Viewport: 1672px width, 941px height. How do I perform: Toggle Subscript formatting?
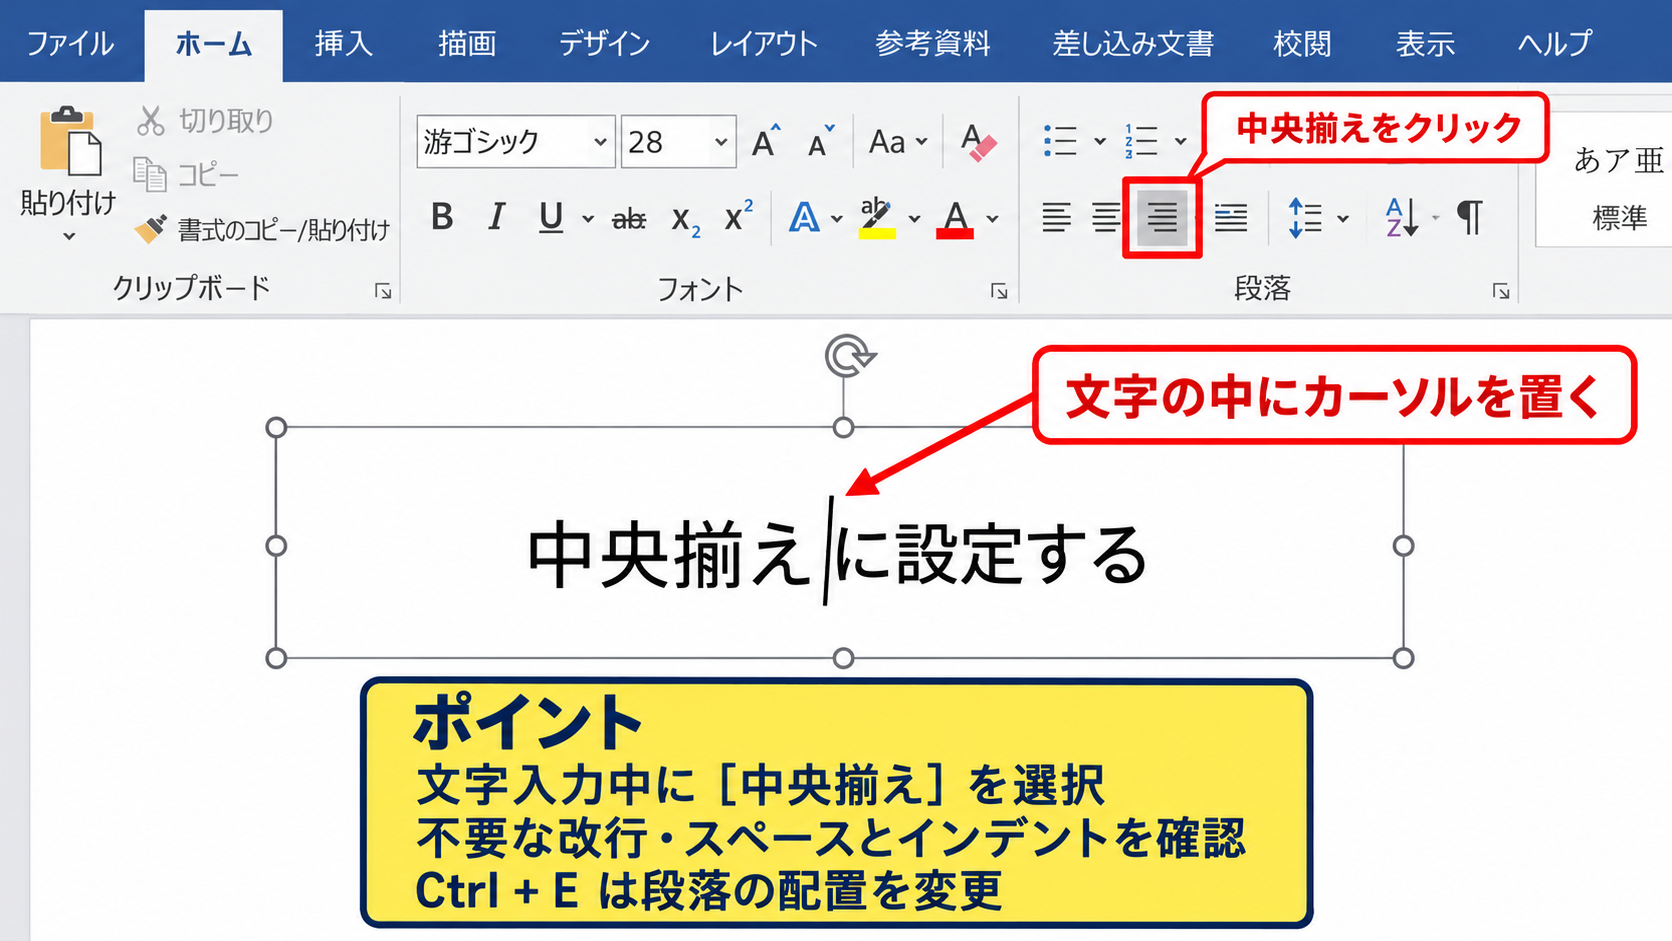point(685,220)
